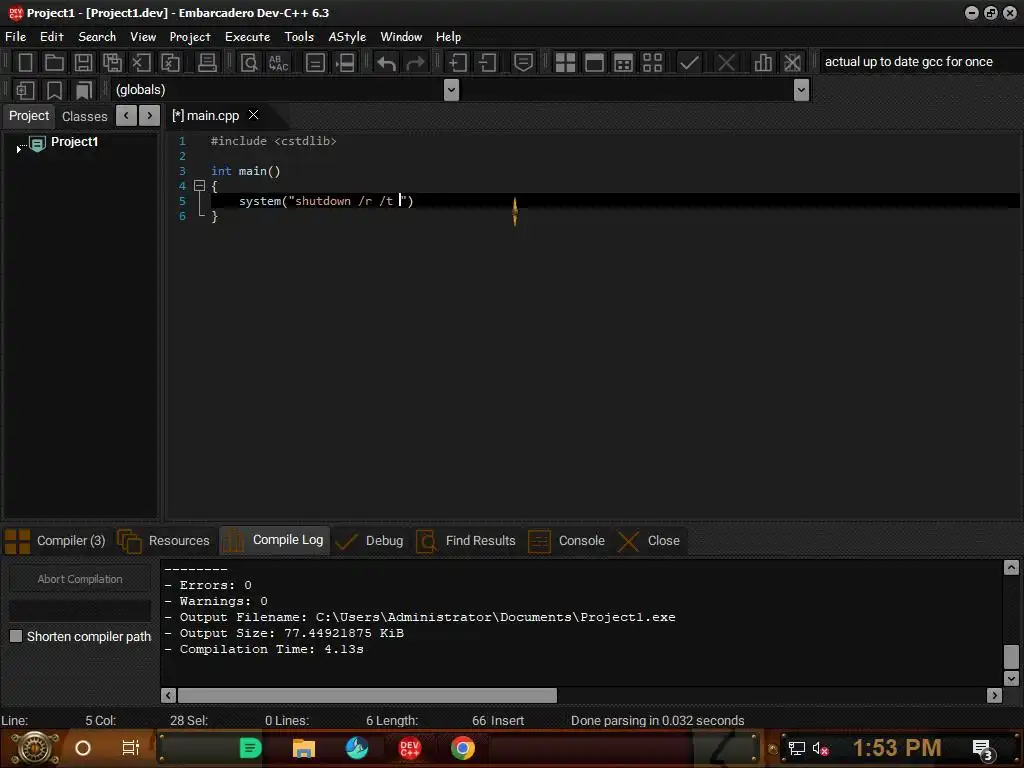1024x768 pixels.
Task: Open the Debug bottom tab
Action: (370, 541)
